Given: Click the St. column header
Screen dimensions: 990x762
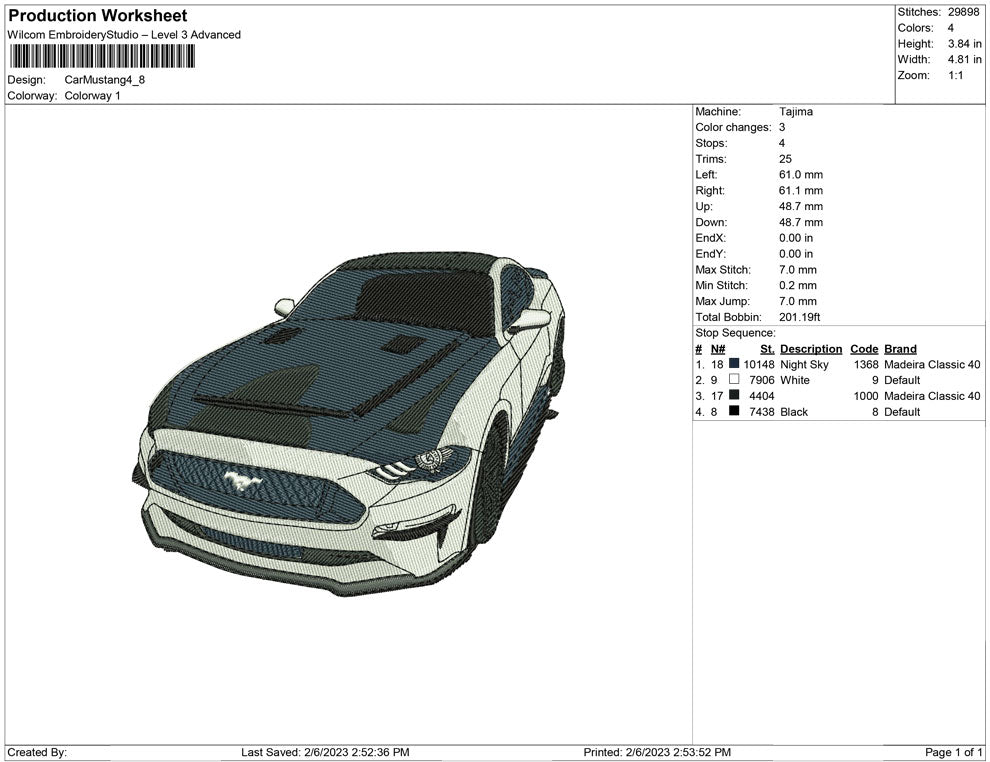Looking at the screenshot, I should [x=767, y=349].
